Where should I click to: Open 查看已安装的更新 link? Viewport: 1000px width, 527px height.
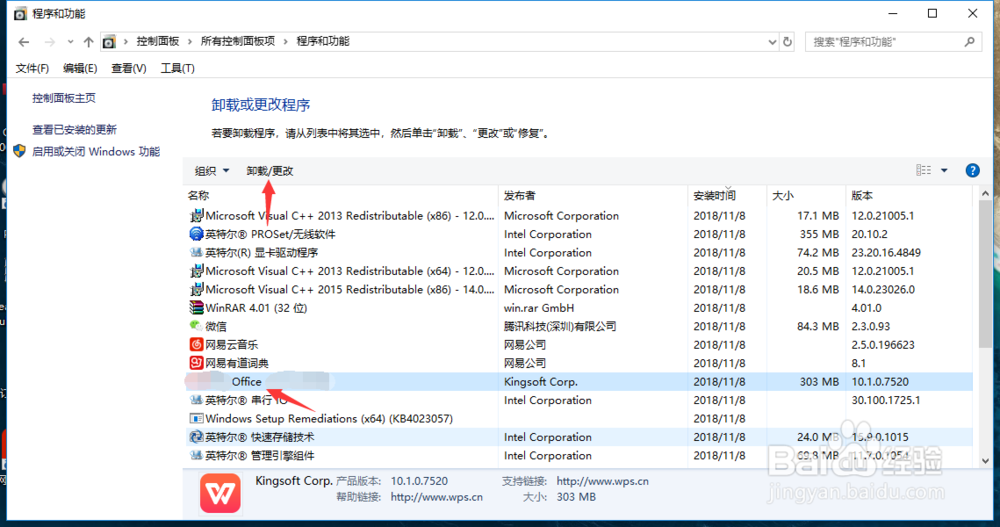75,130
